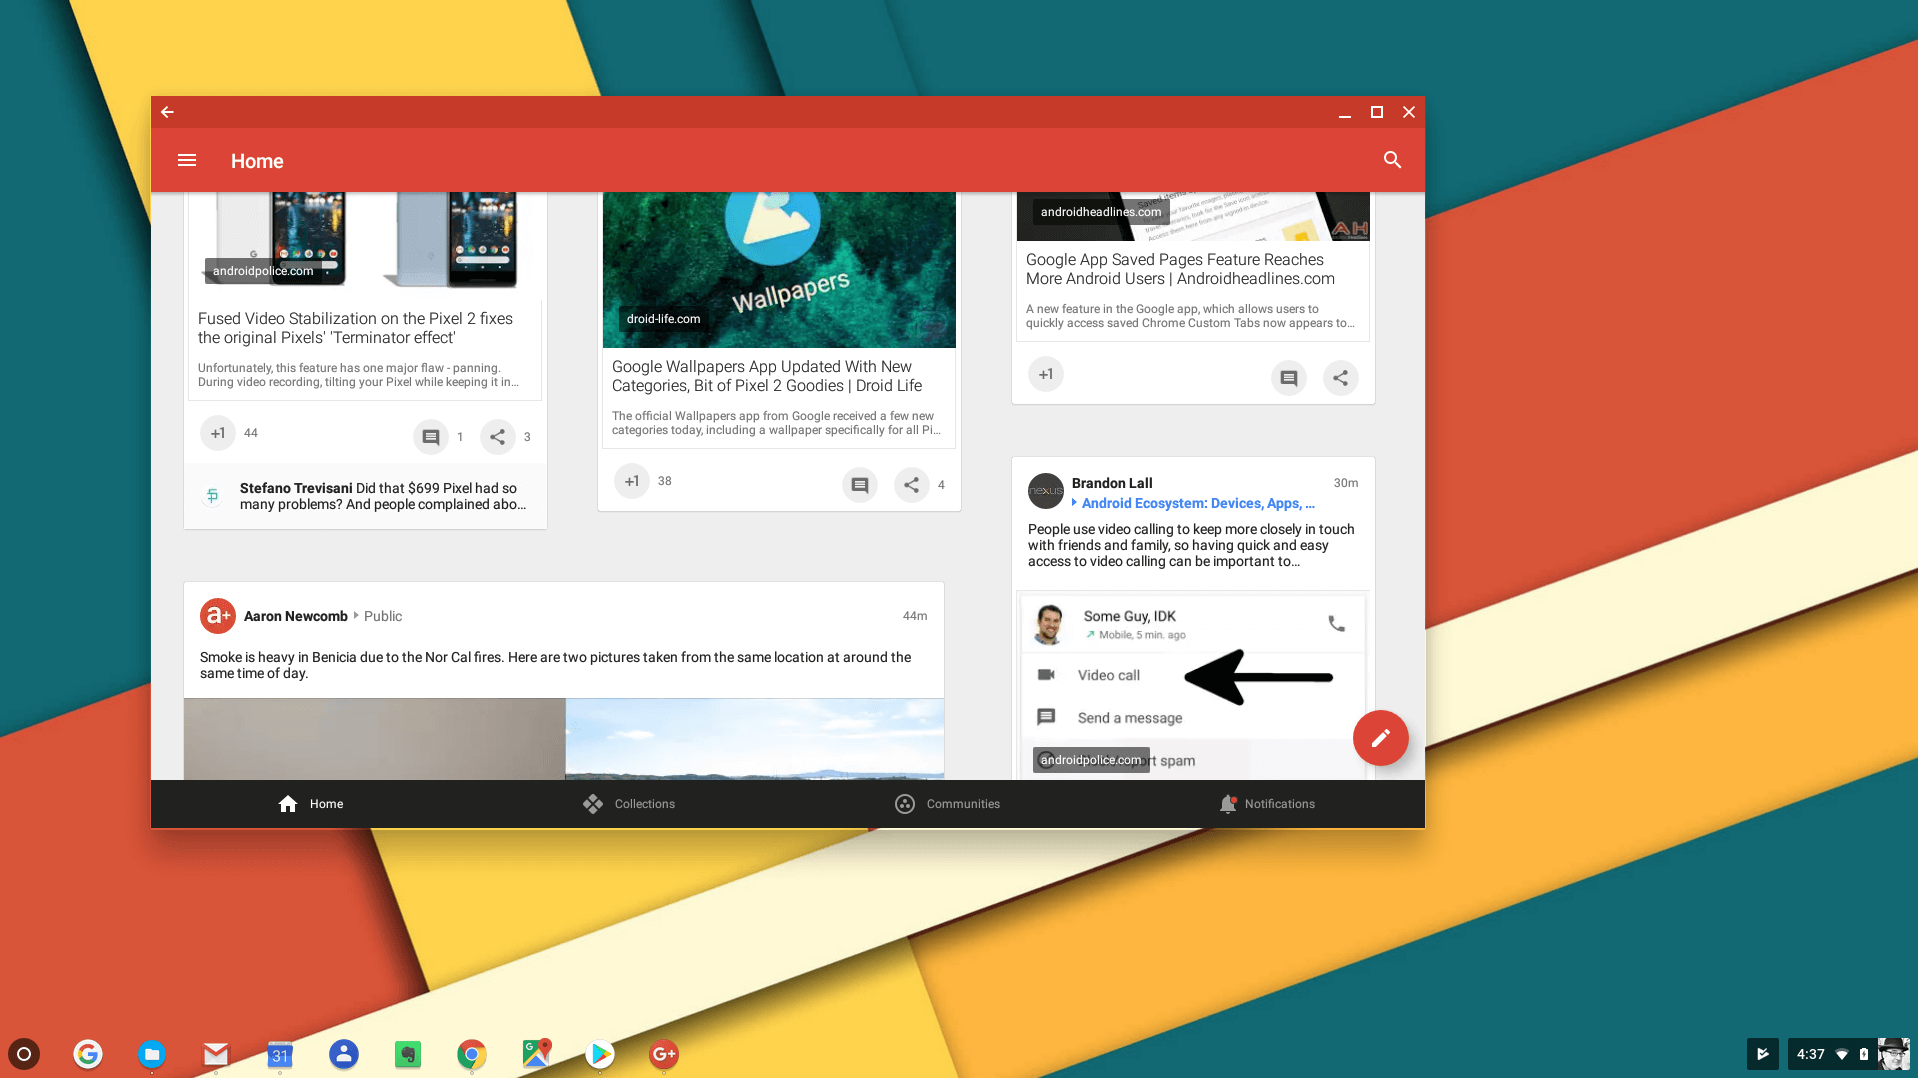Launch Google search from the shelf
Screen dimensions: 1918x1078
point(88,1054)
